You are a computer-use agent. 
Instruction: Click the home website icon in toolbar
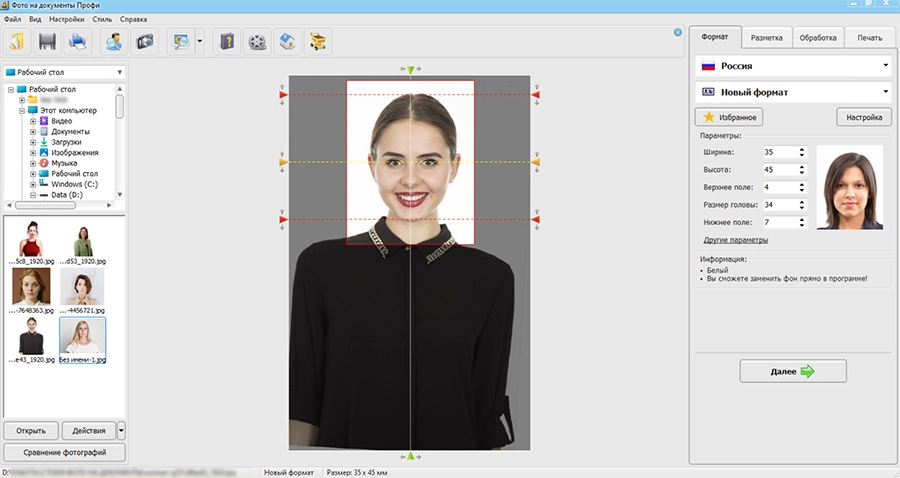(x=288, y=41)
